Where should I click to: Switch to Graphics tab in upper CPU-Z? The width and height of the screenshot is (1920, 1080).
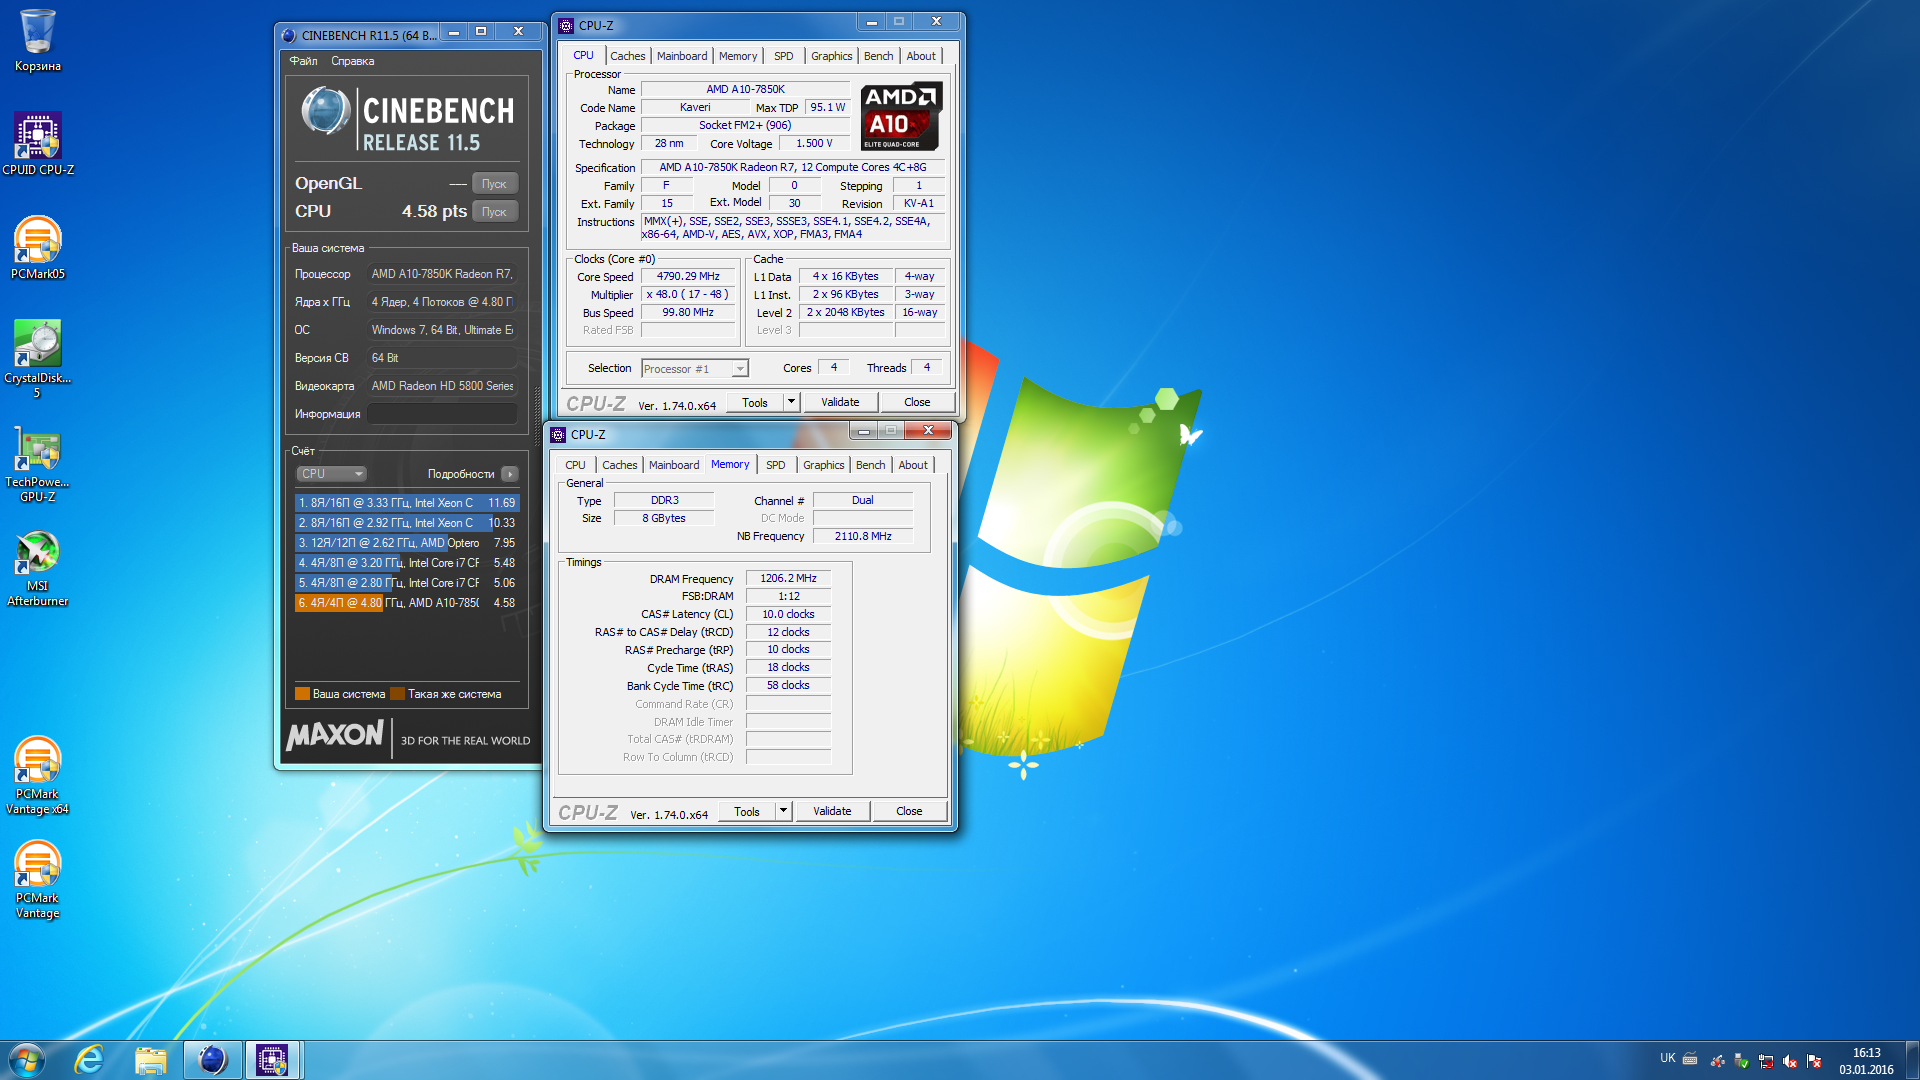point(832,56)
